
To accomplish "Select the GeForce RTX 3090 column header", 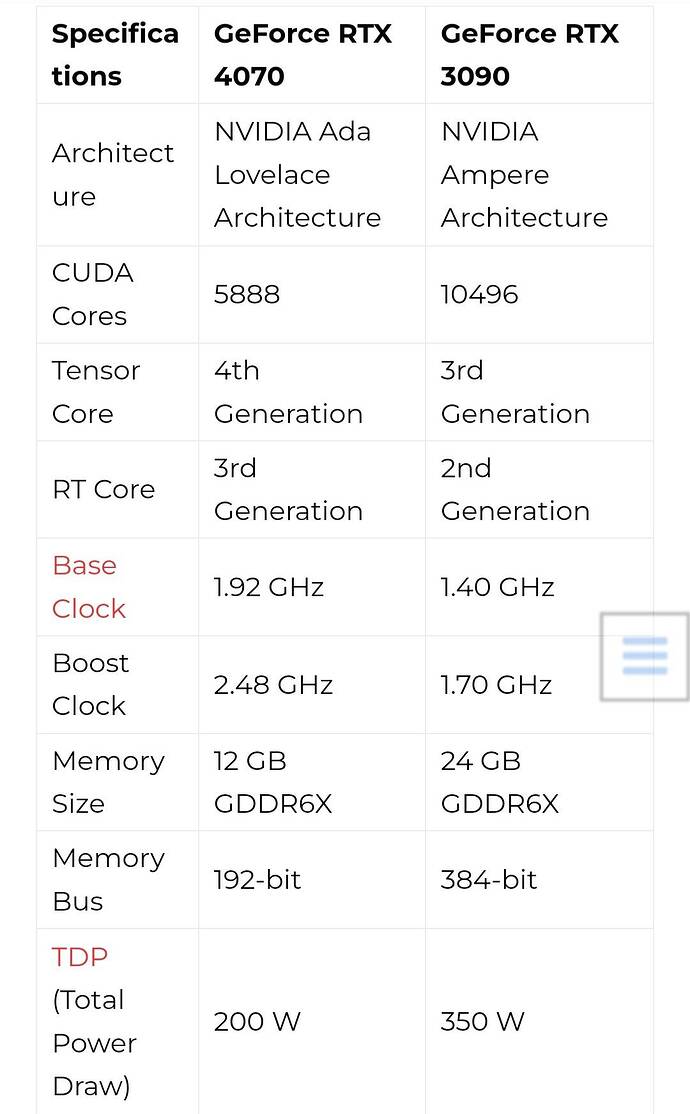I will [529, 54].
